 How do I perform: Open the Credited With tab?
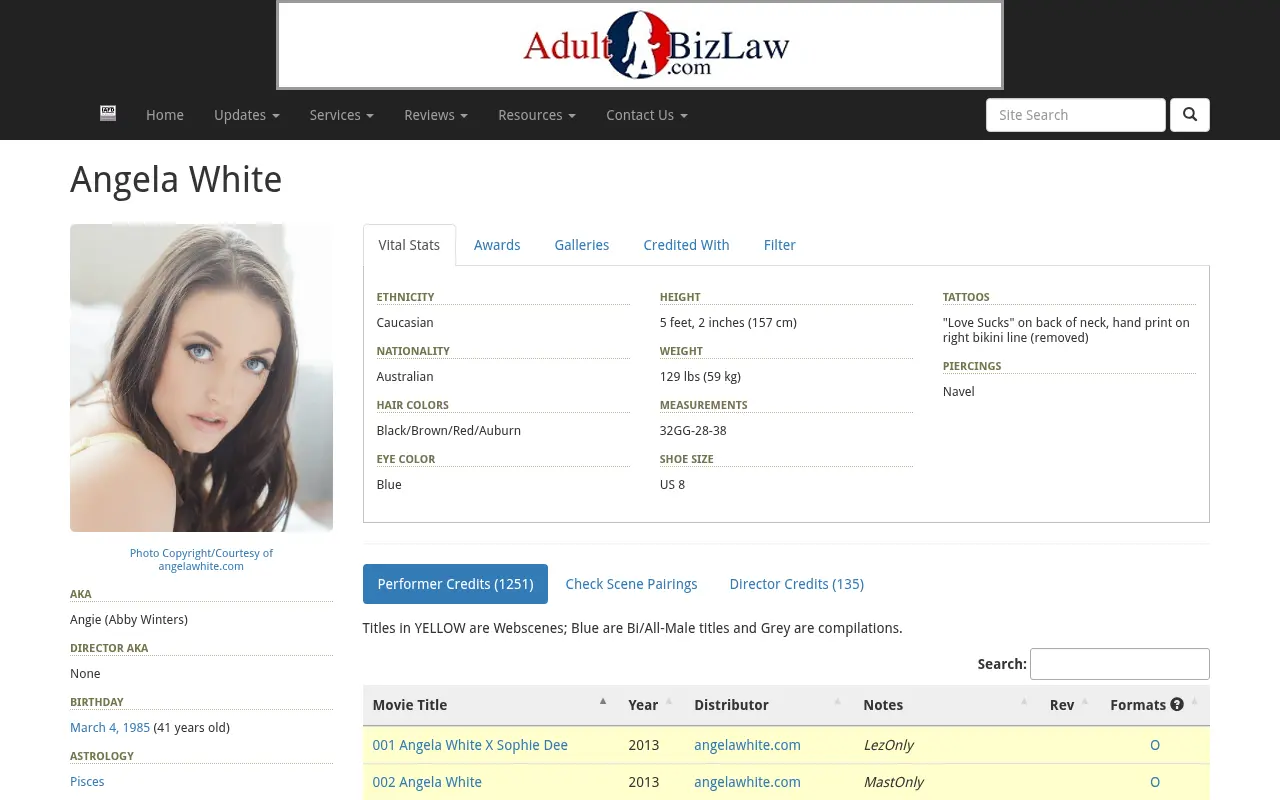click(x=686, y=245)
